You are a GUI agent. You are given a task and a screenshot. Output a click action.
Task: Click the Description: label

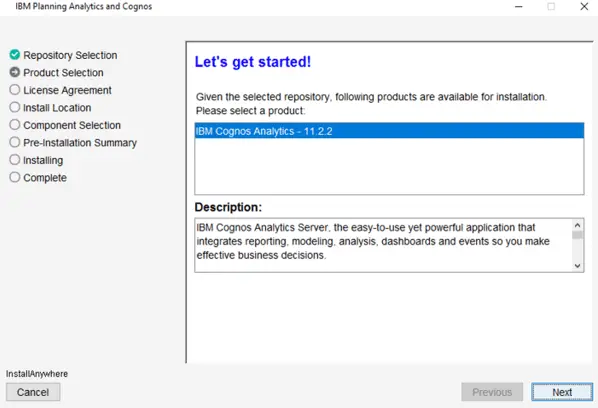(x=228, y=207)
